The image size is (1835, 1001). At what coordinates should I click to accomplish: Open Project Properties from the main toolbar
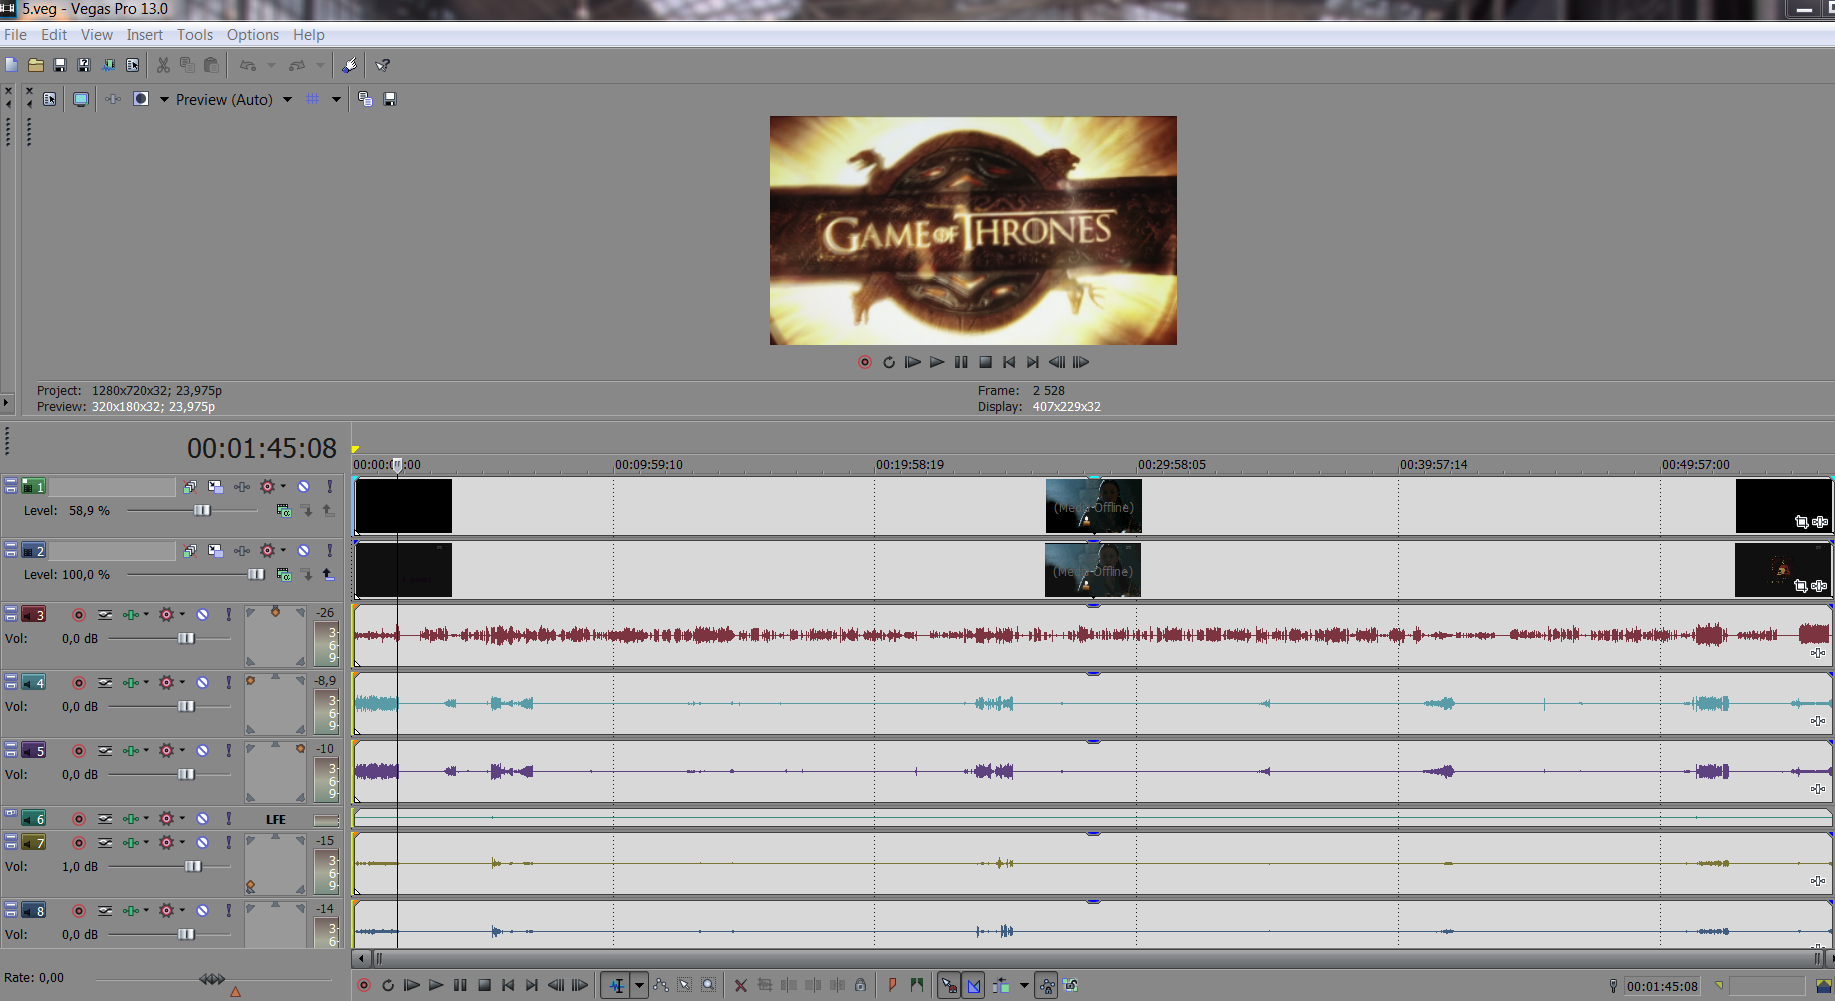click(132, 65)
